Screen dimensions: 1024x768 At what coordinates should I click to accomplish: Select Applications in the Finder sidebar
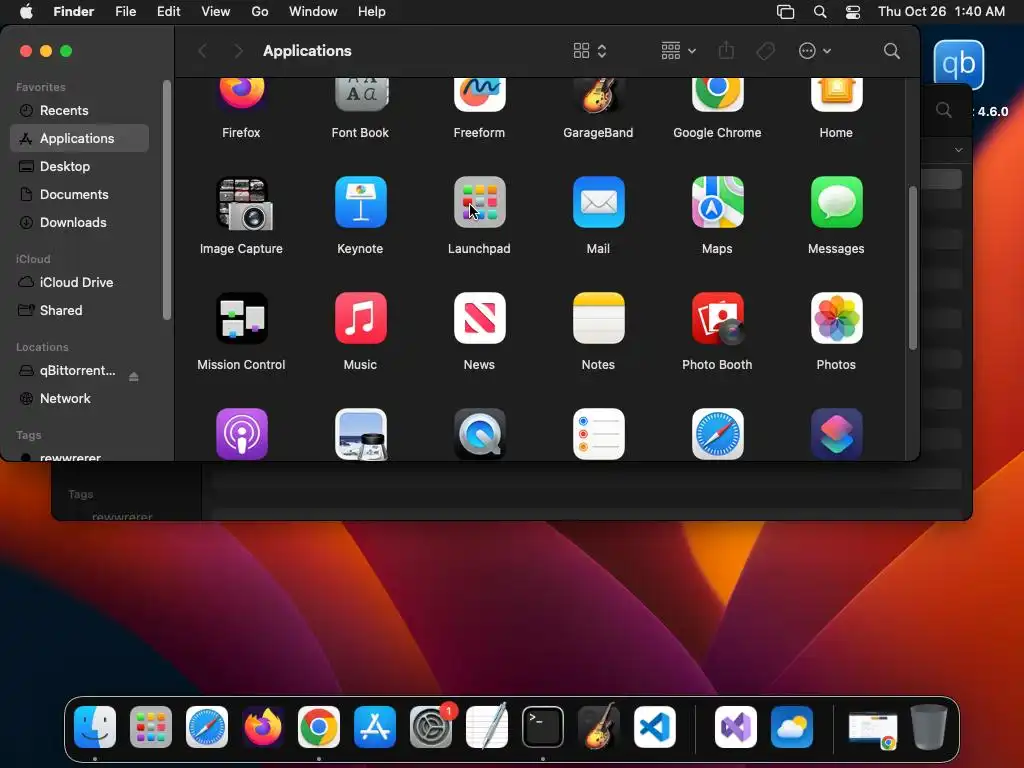tap(80, 138)
